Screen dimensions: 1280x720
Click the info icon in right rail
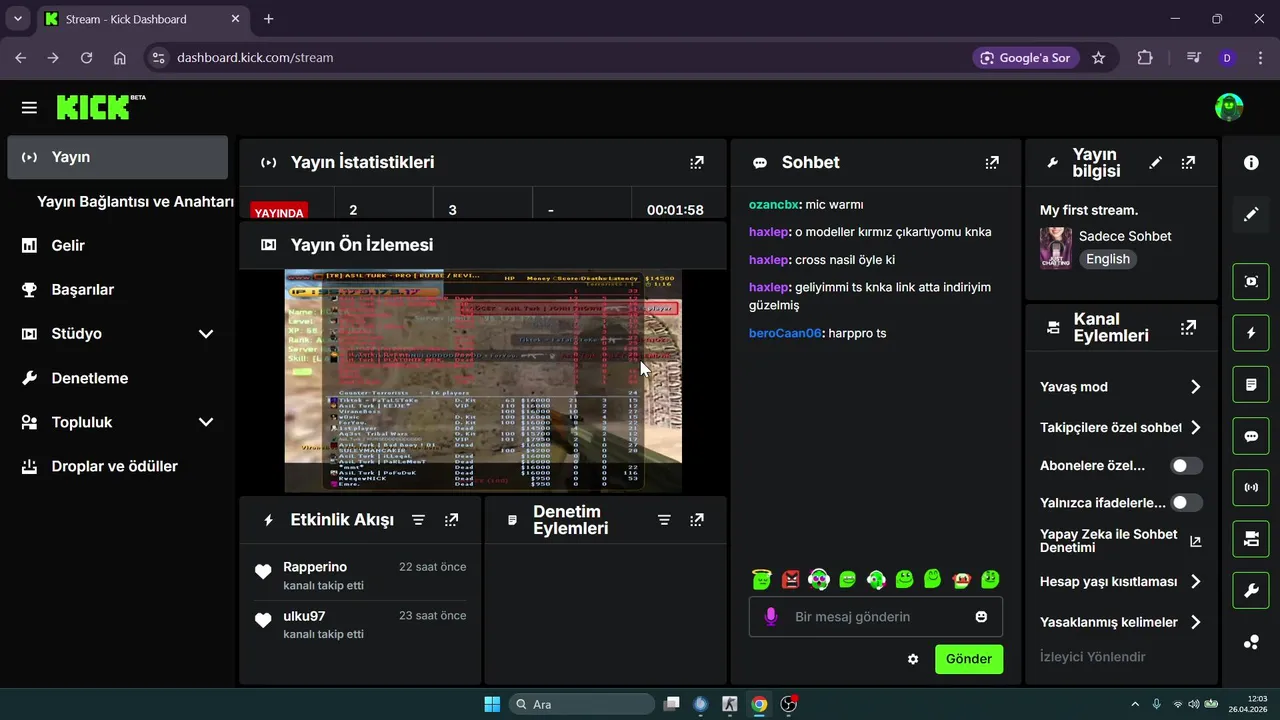(1251, 162)
